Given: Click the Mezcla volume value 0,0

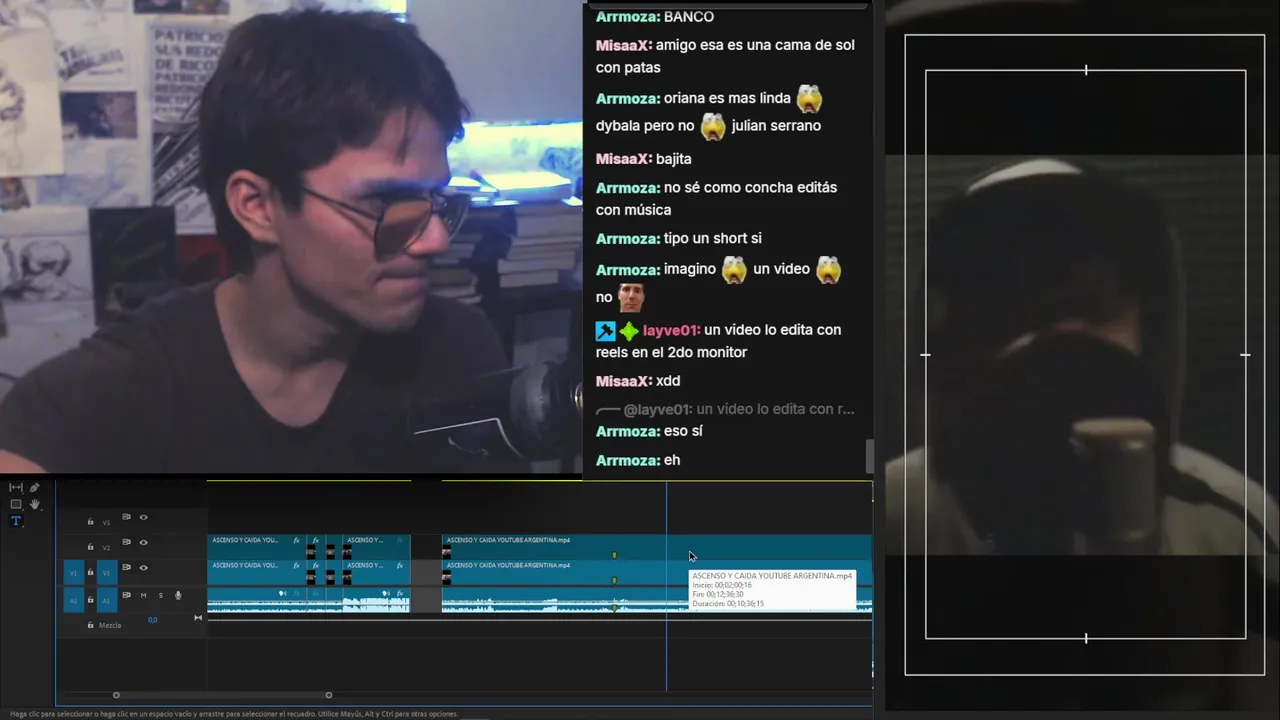Looking at the screenshot, I should (x=153, y=620).
